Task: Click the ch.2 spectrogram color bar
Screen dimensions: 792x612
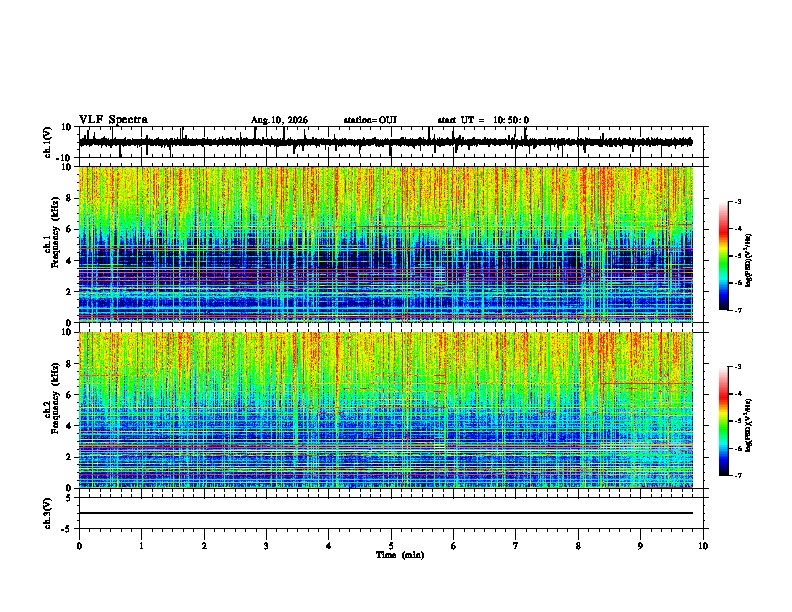Action: 723,421
